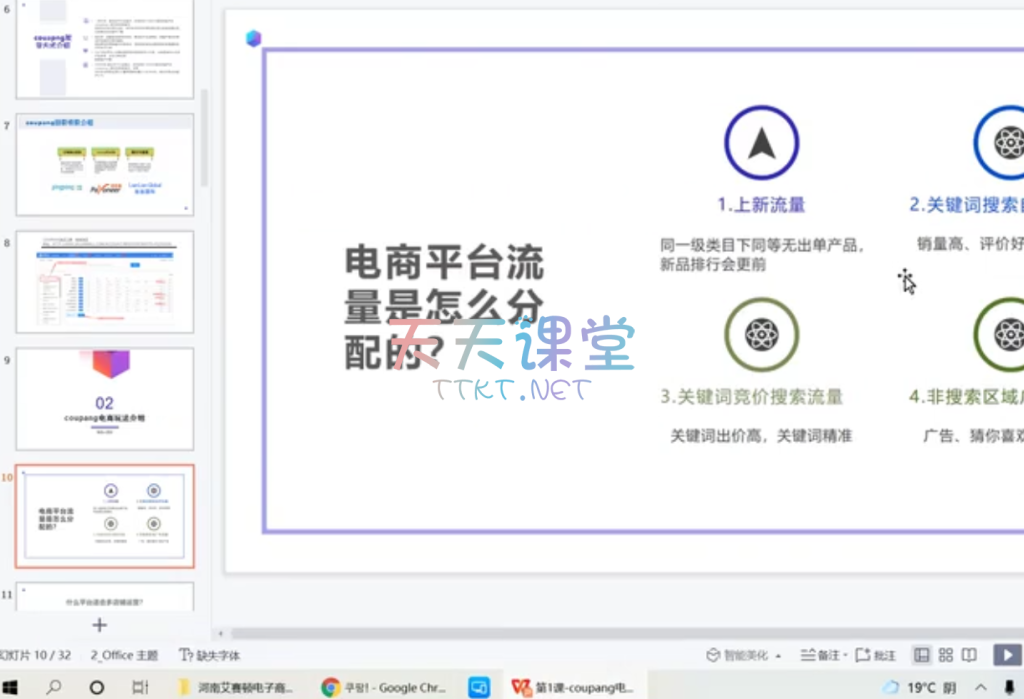Click the 智能美化 icon in status bar
Image resolution: width=1024 pixels, height=699 pixels.
(x=713, y=655)
